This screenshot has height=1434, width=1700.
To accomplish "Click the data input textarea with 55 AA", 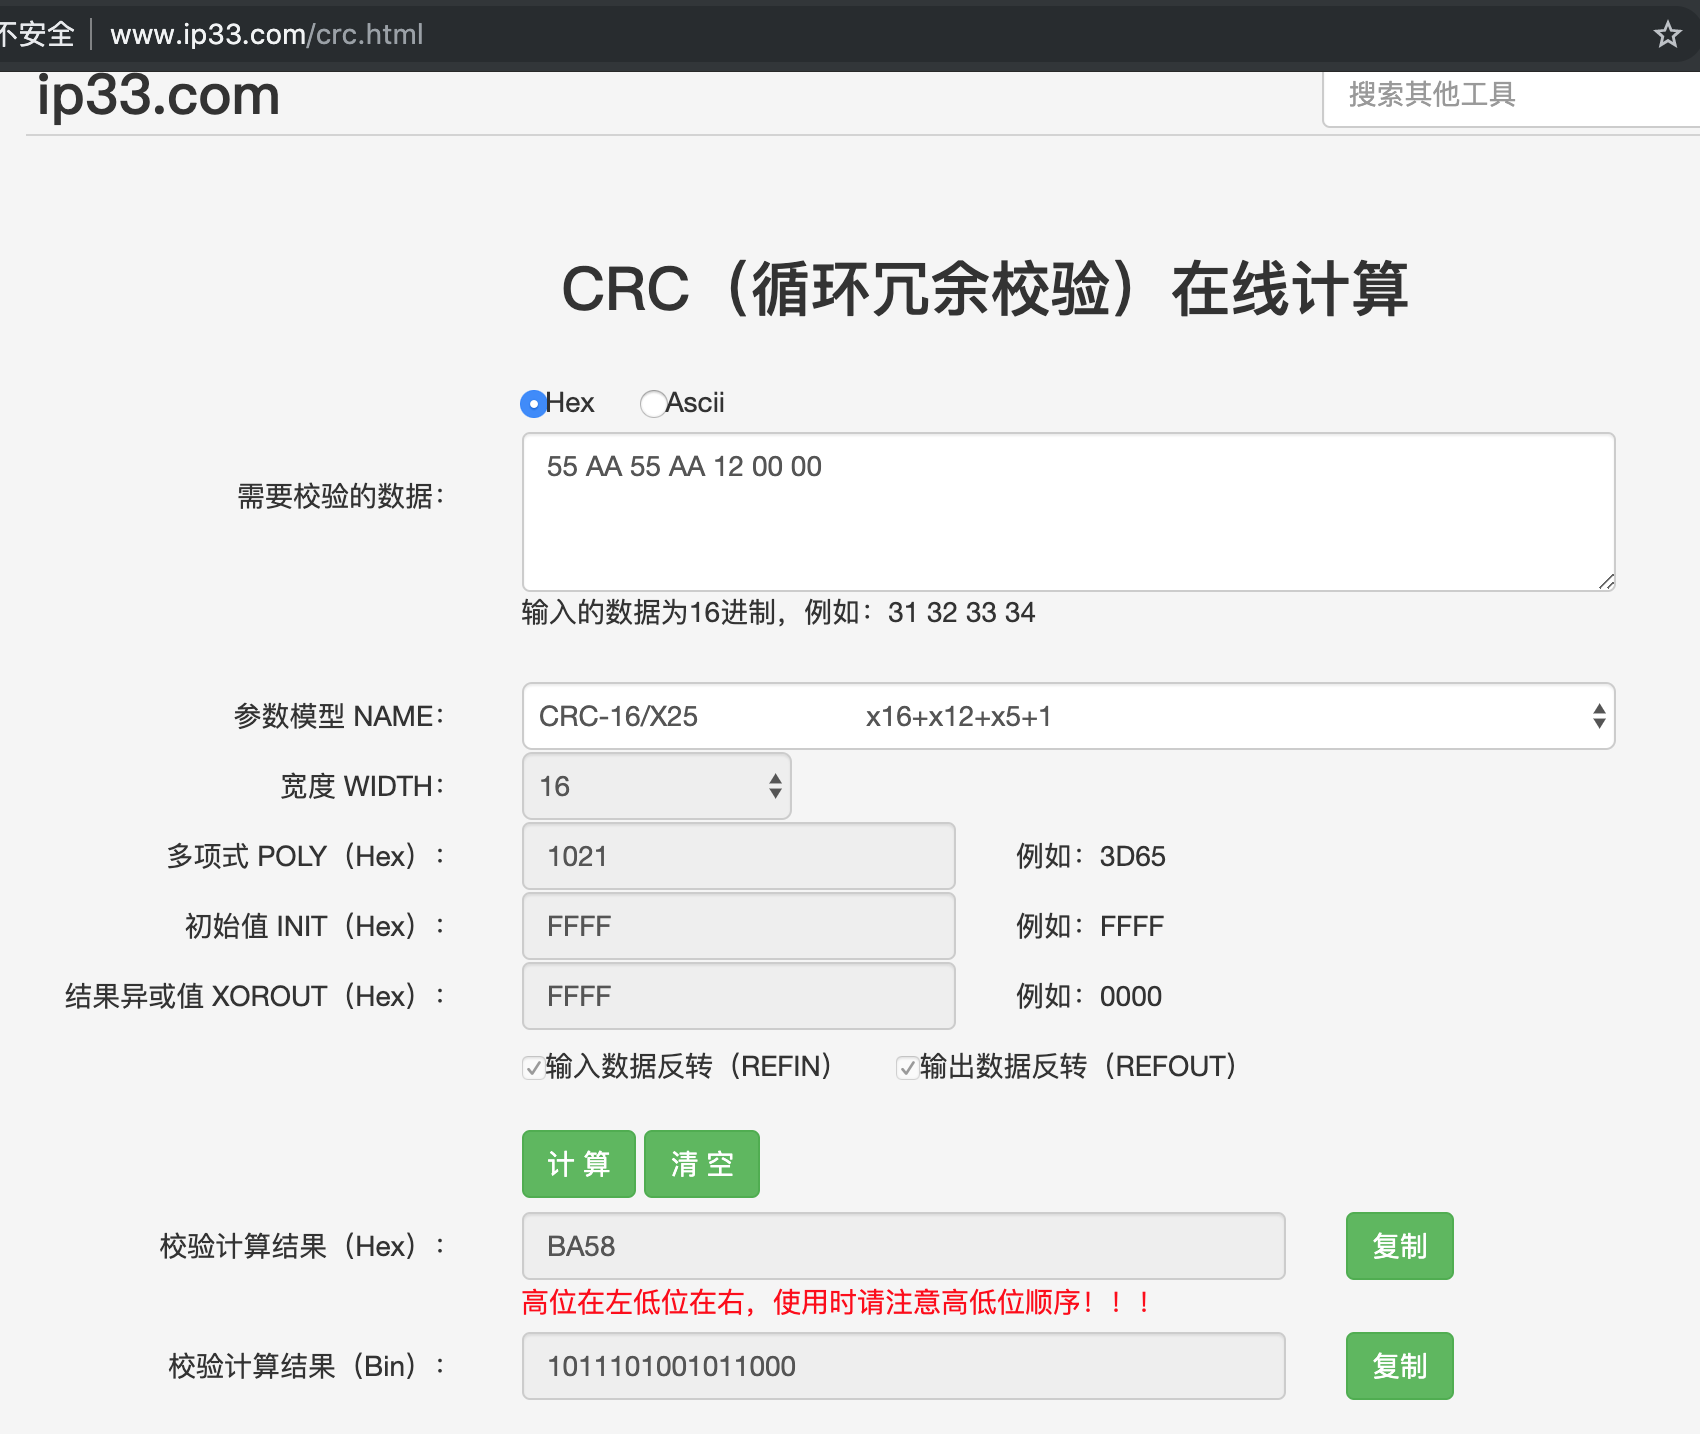I will [x=1068, y=512].
